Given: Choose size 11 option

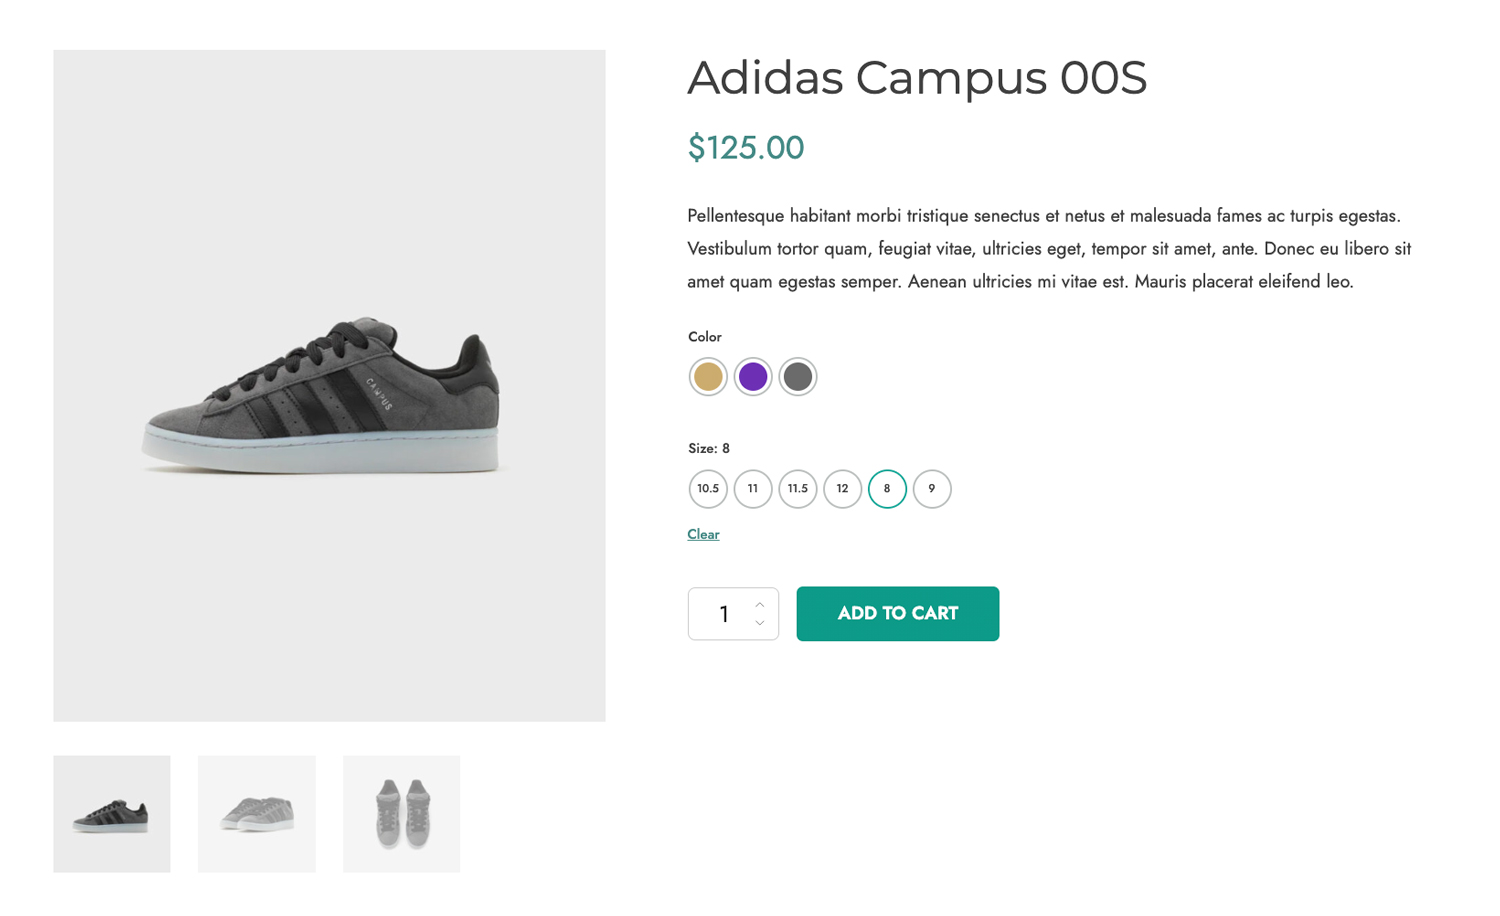Looking at the screenshot, I should 753,489.
